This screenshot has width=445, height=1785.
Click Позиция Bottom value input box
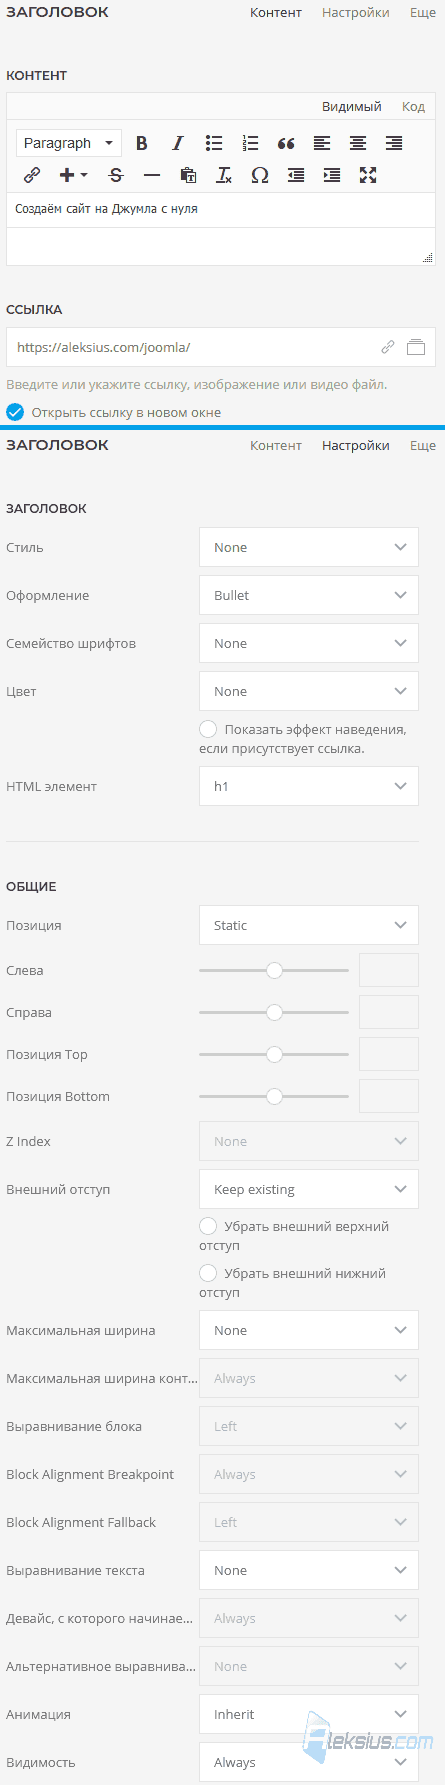tap(389, 1096)
